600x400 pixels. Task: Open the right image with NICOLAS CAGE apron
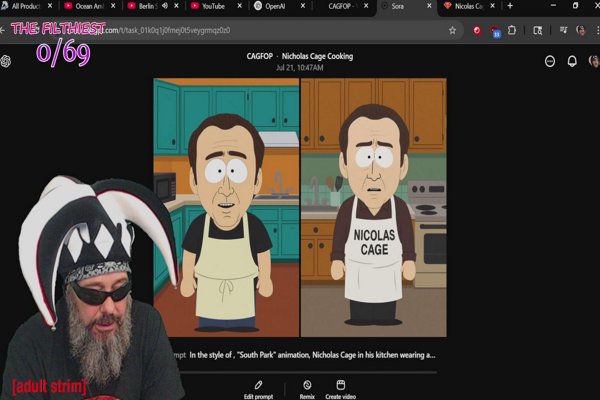pos(373,207)
